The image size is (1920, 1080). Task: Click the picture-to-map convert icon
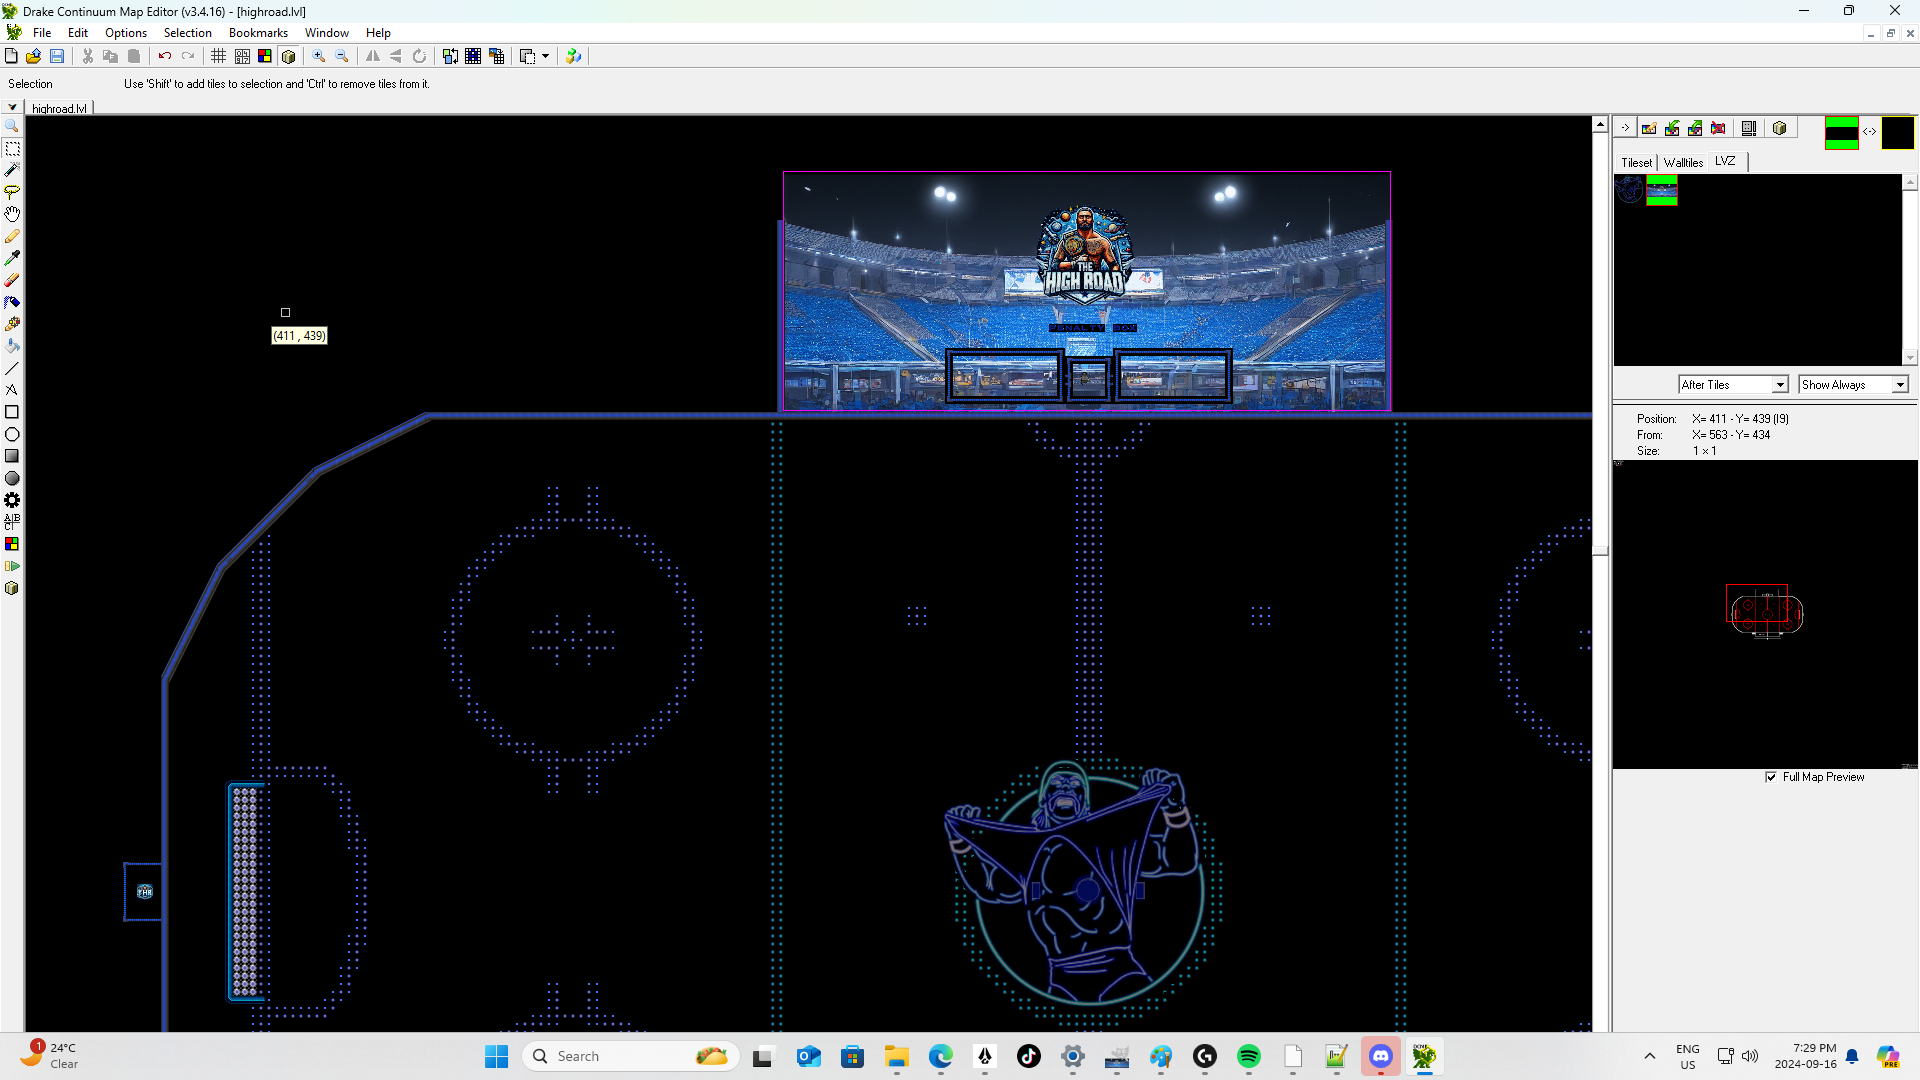coord(496,56)
